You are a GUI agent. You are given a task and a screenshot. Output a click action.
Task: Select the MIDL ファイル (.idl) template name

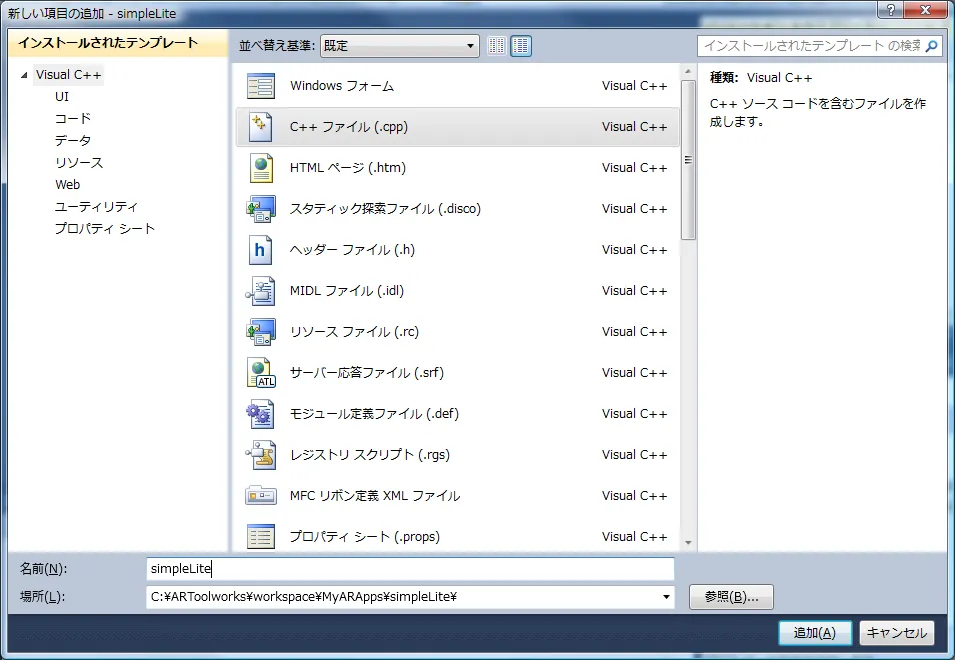pos(347,291)
